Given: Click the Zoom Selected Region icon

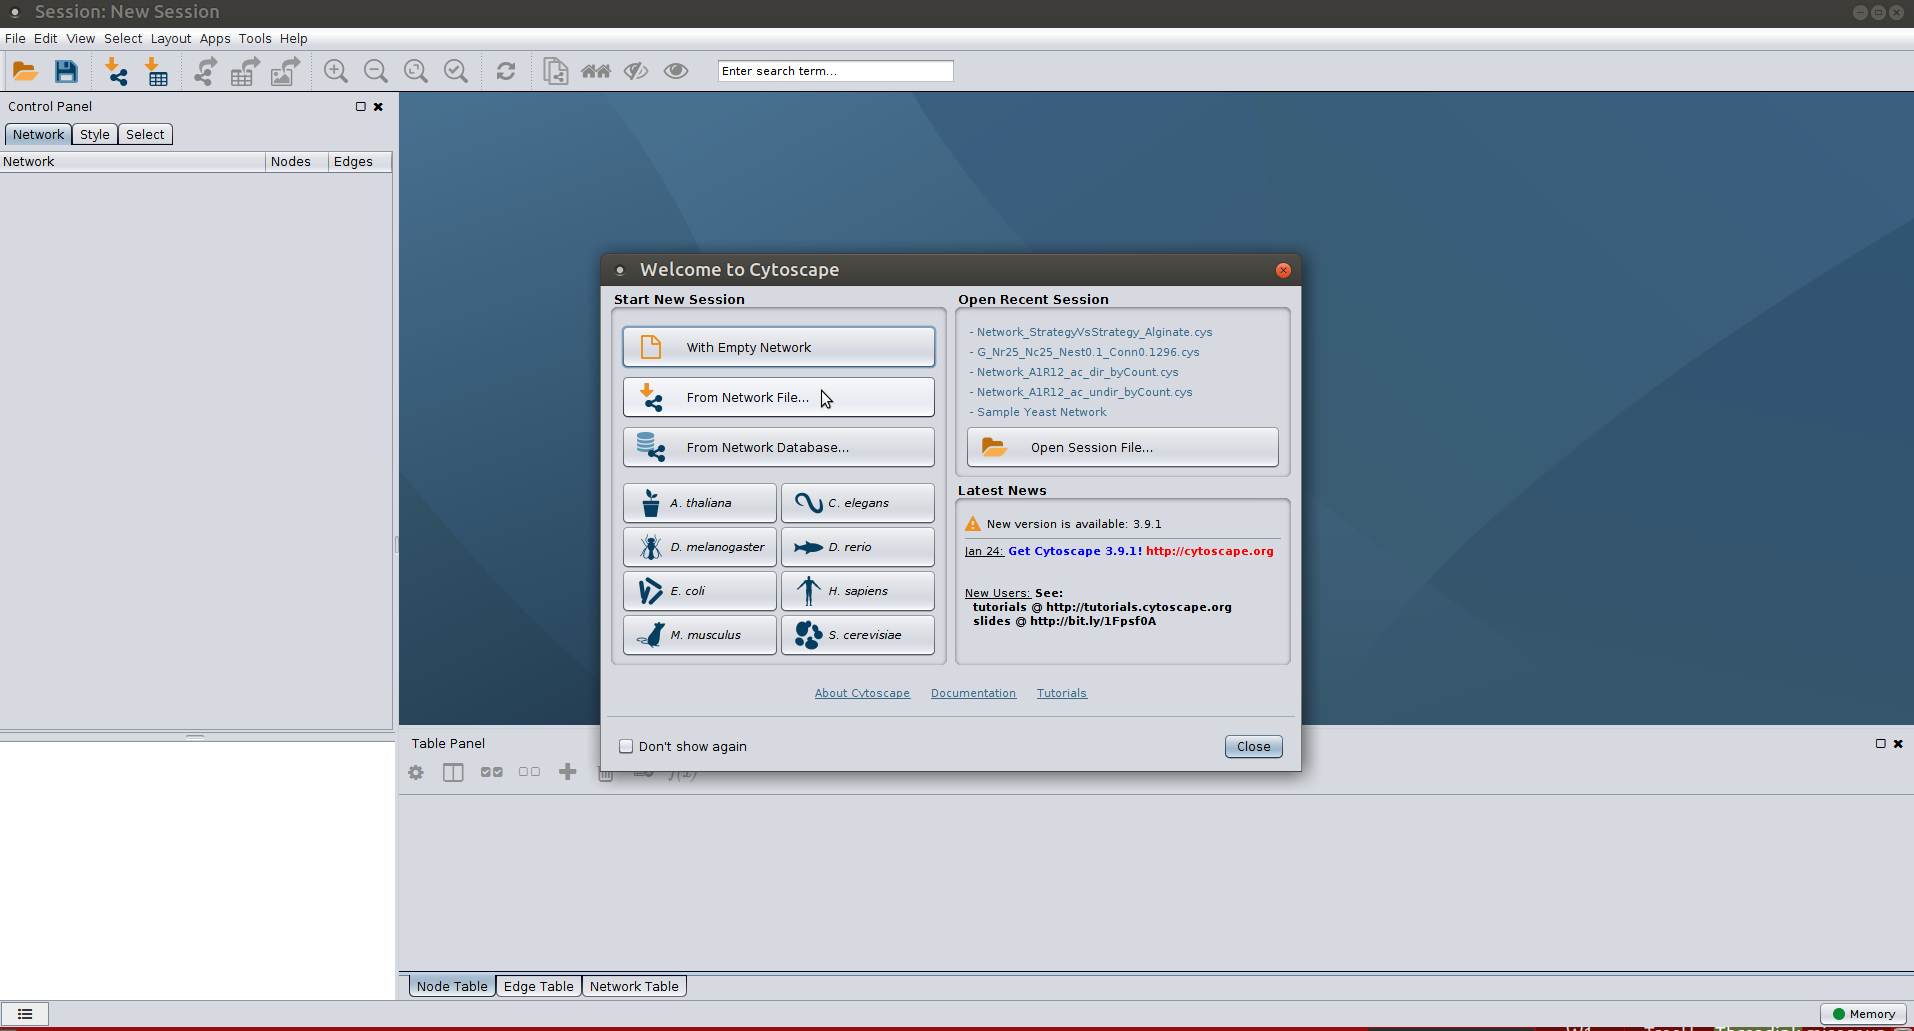Looking at the screenshot, I should pos(456,71).
